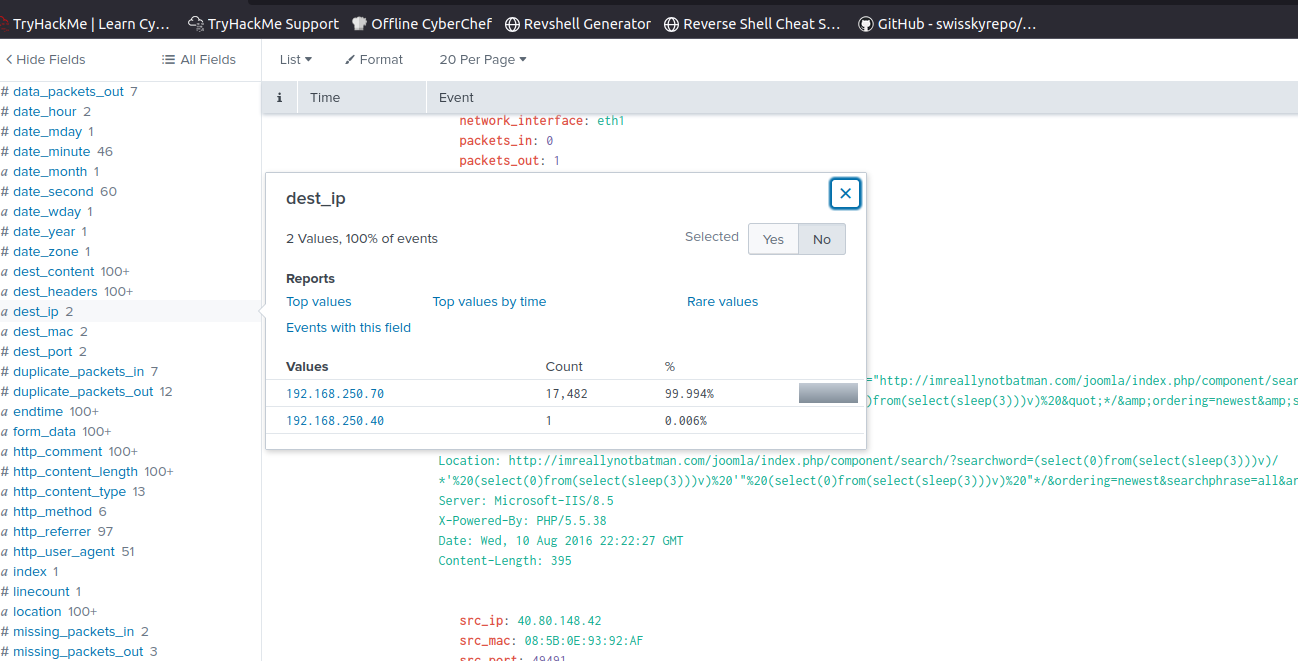This screenshot has height=661, width=1298.
Task: Open the Format options dropdown
Action: [374, 60]
